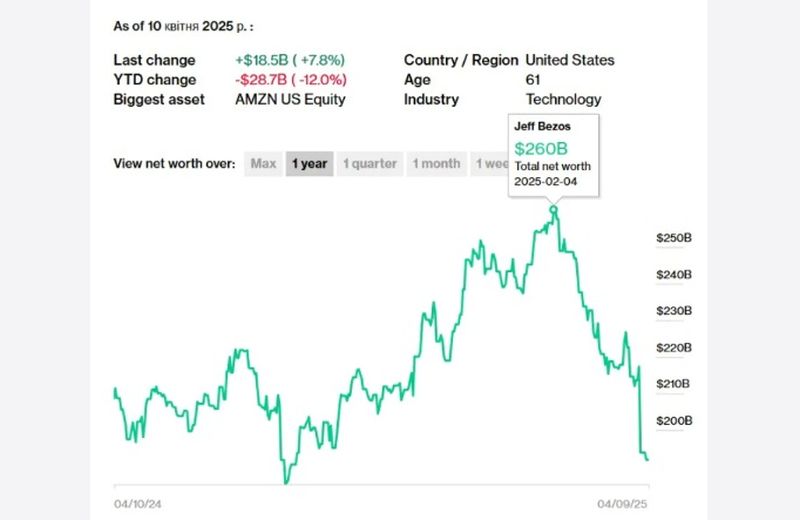Viewport: 800px width, 520px height.
Task: Click the $230B axis label
Action: pyautogui.click(x=674, y=311)
